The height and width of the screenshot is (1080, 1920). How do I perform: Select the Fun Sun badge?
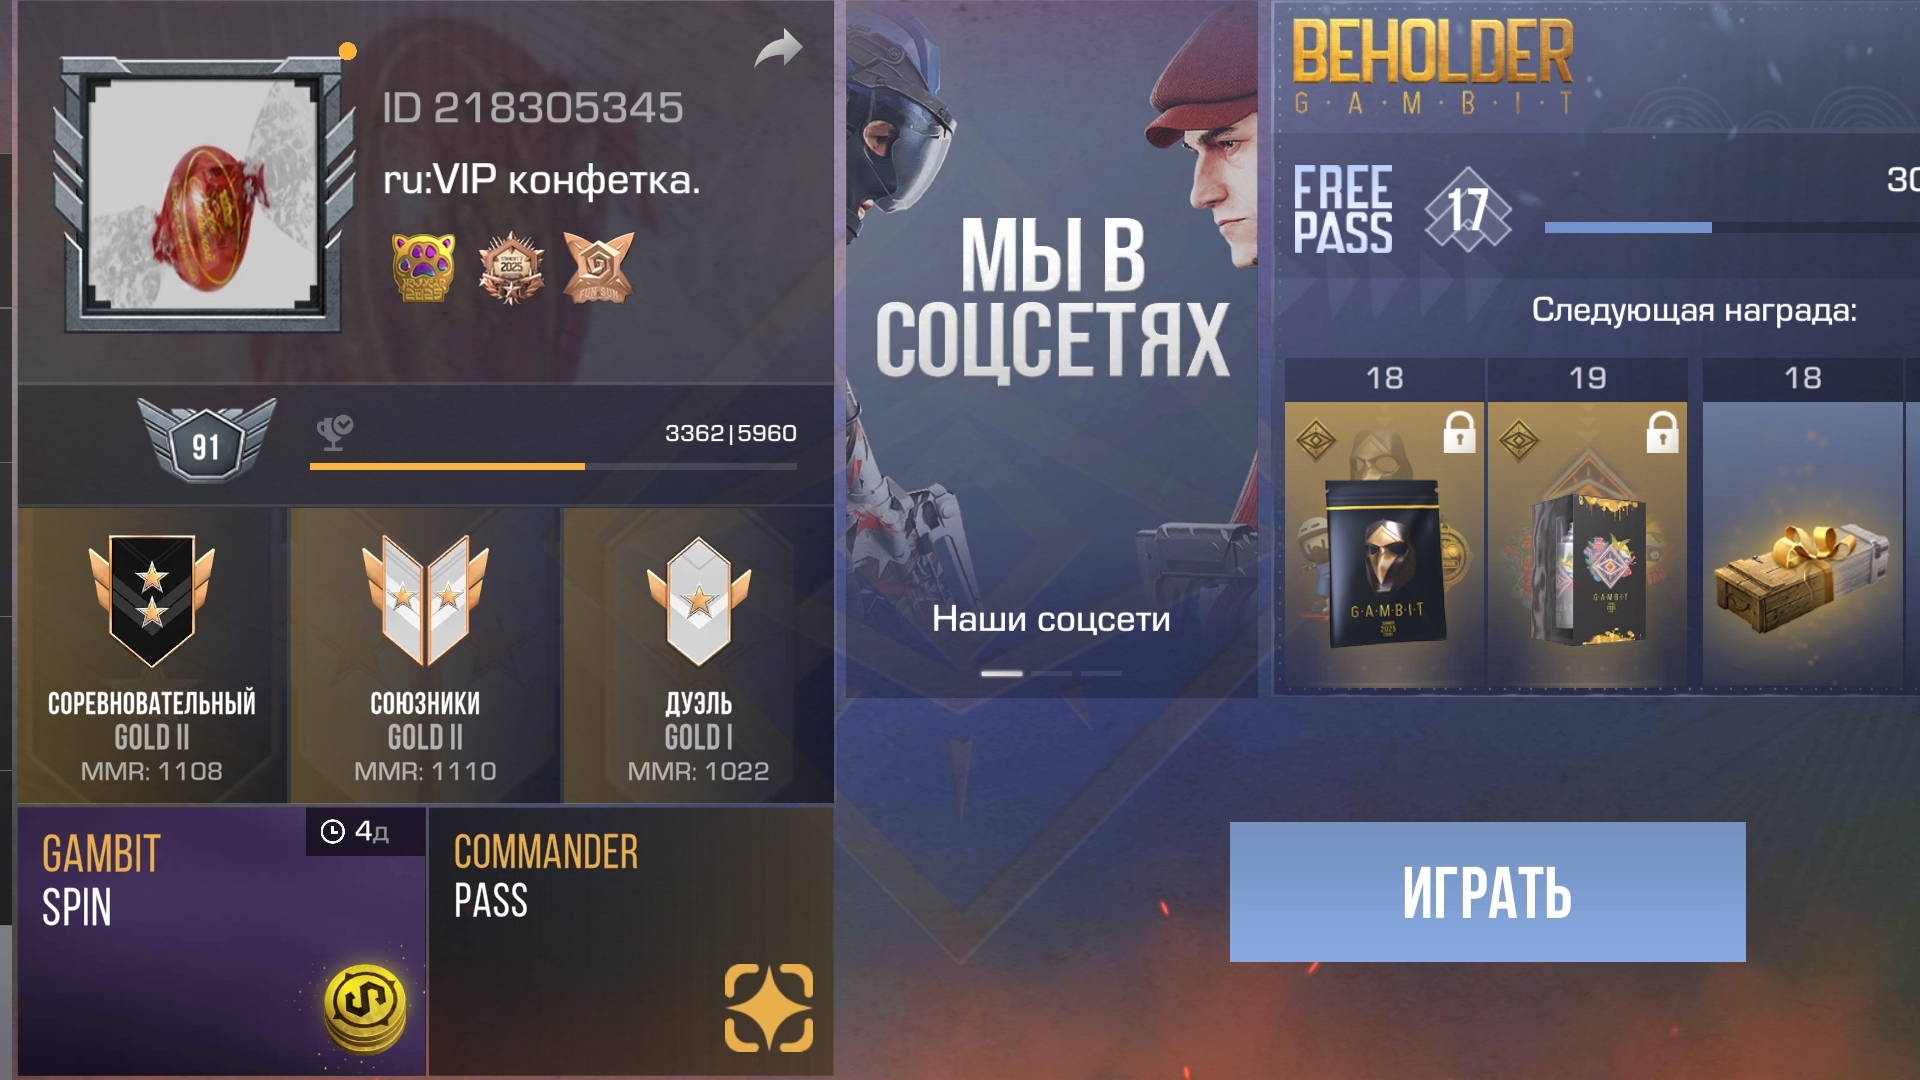598,267
